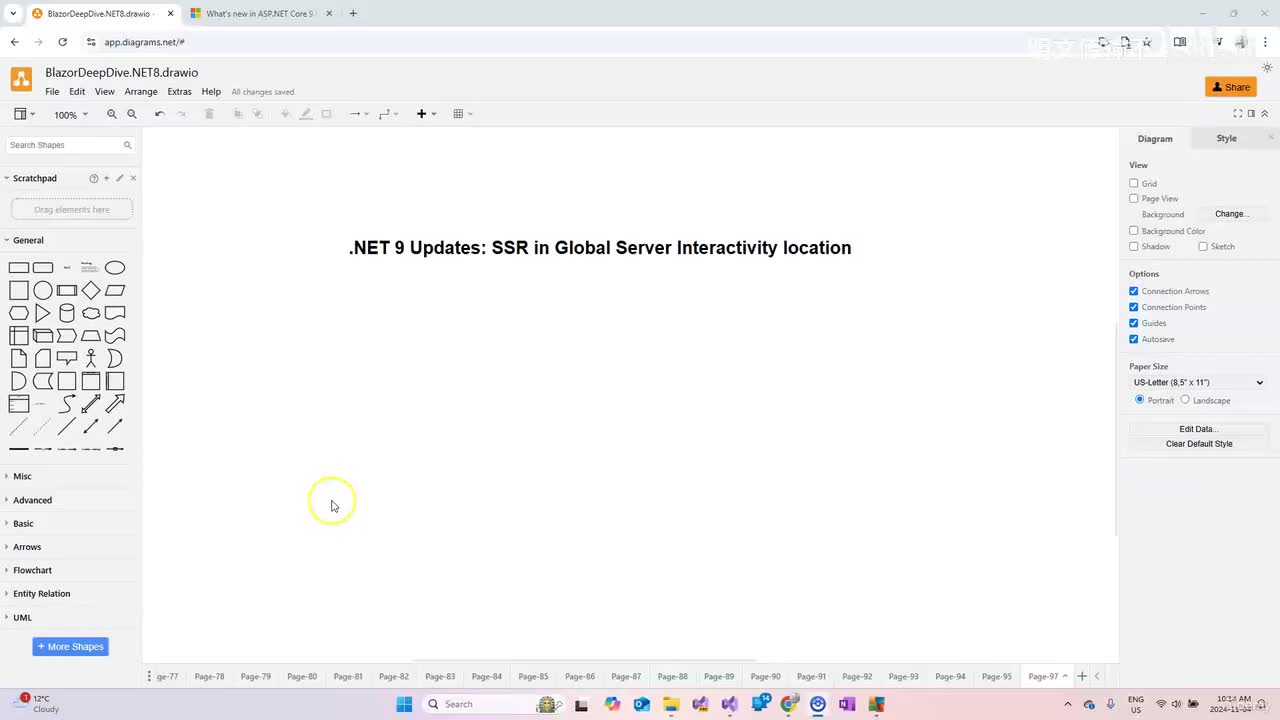Open the File menu
Image resolution: width=1280 pixels, height=720 pixels.
[52, 91]
